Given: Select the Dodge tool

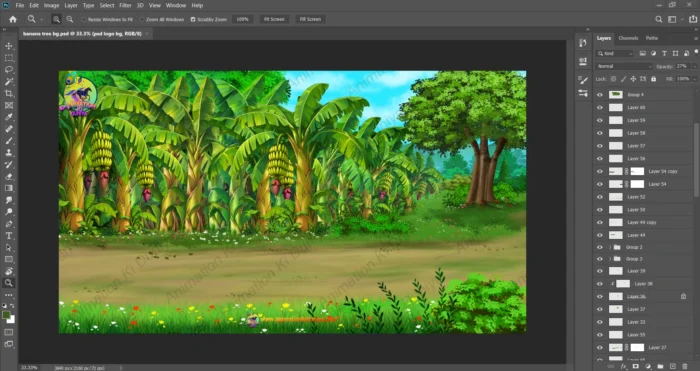Looking at the screenshot, I should click(8, 212).
